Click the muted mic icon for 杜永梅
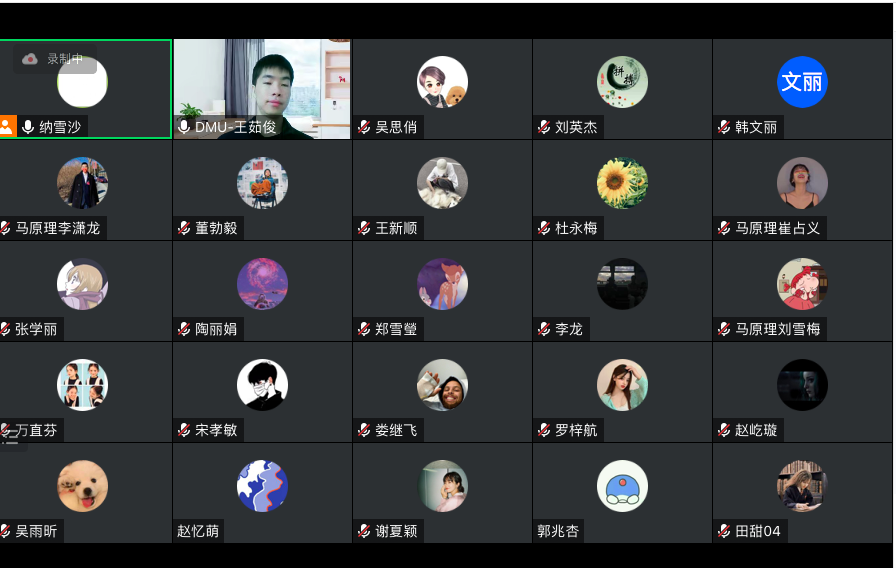 pos(544,228)
